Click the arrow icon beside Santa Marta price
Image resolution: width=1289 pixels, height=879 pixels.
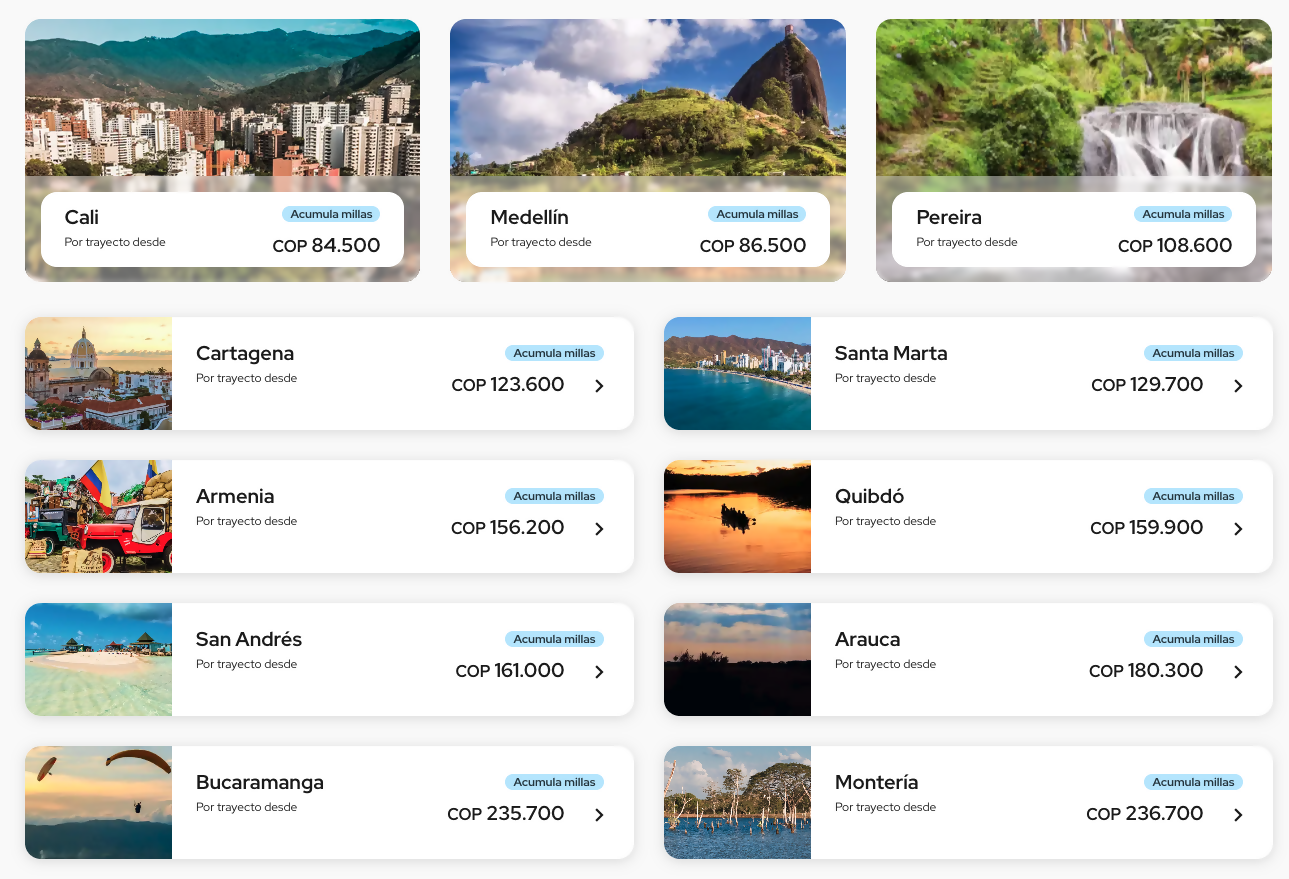click(x=1238, y=386)
